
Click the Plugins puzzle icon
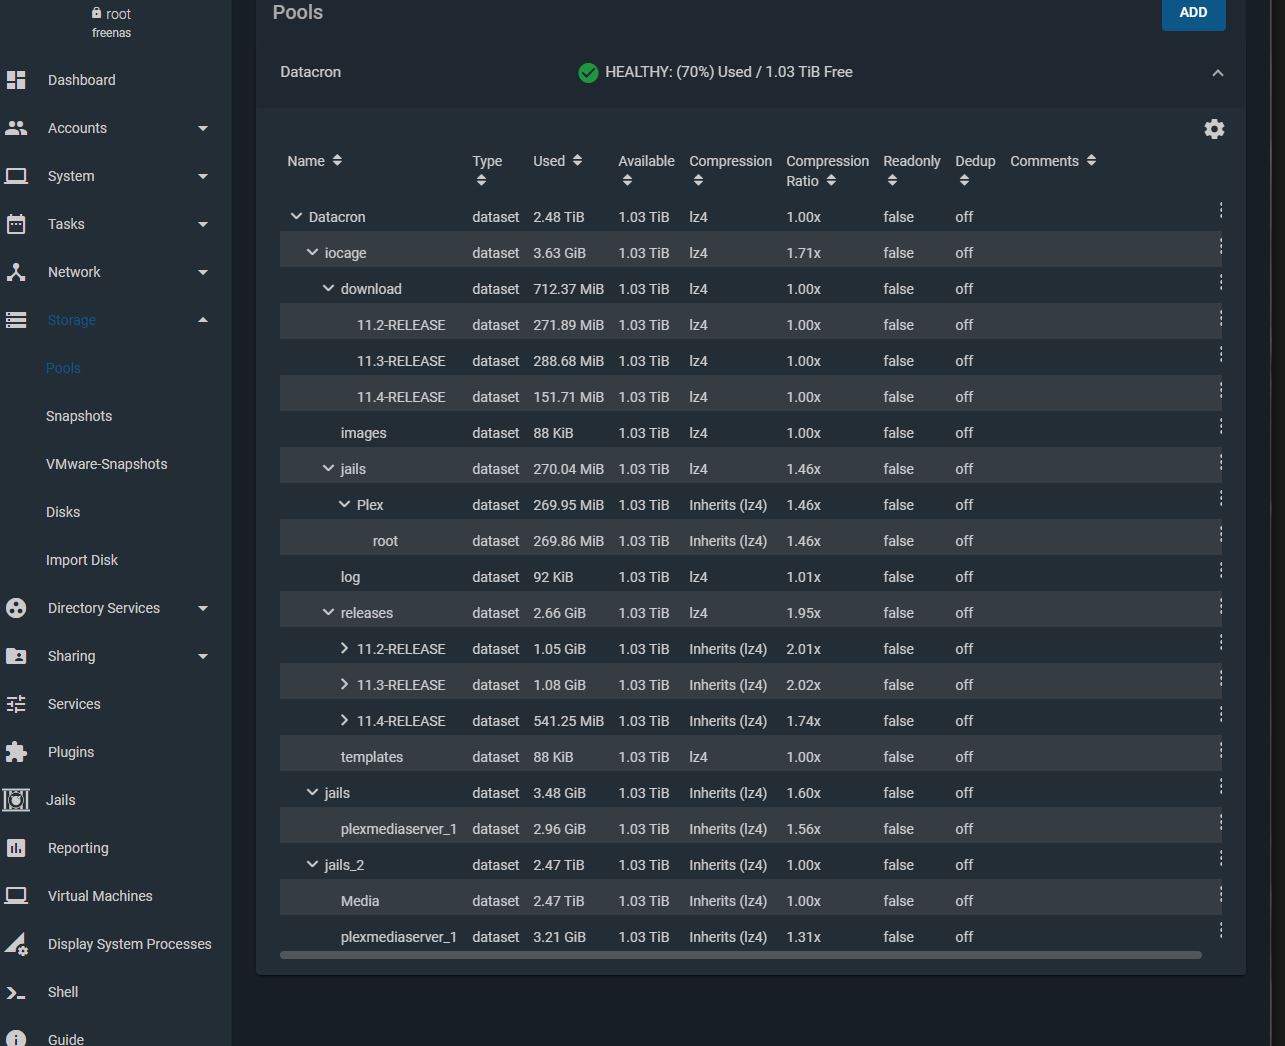pyautogui.click(x=16, y=752)
